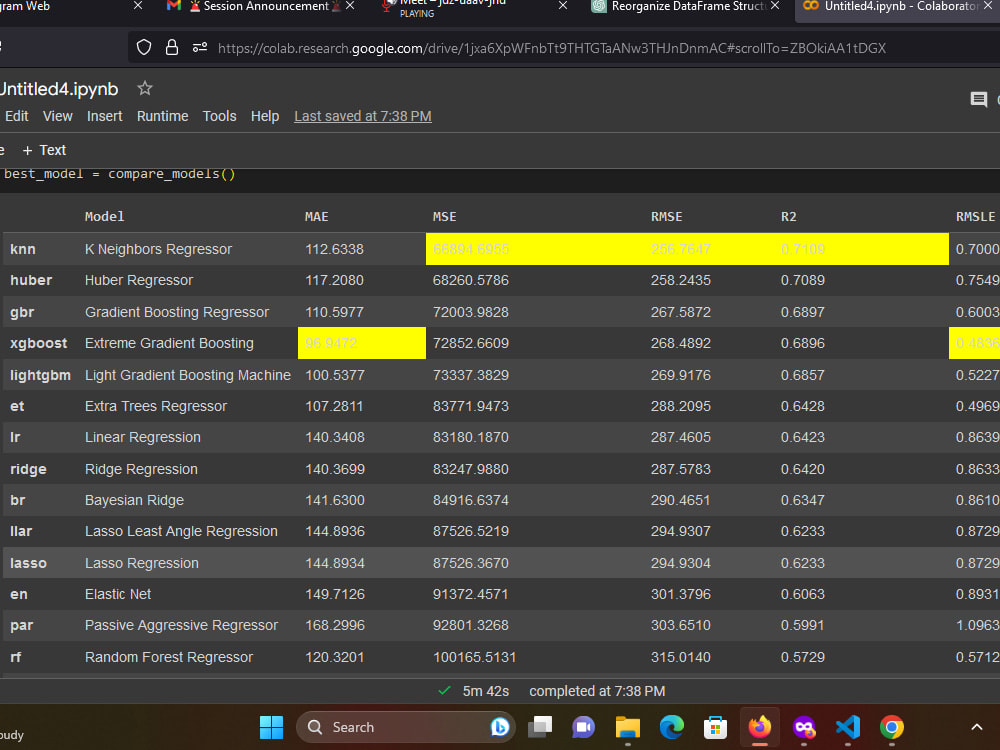The width and height of the screenshot is (1000, 750).
Task: Click the Ridge Regression model name
Action: [x=141, y=469]
